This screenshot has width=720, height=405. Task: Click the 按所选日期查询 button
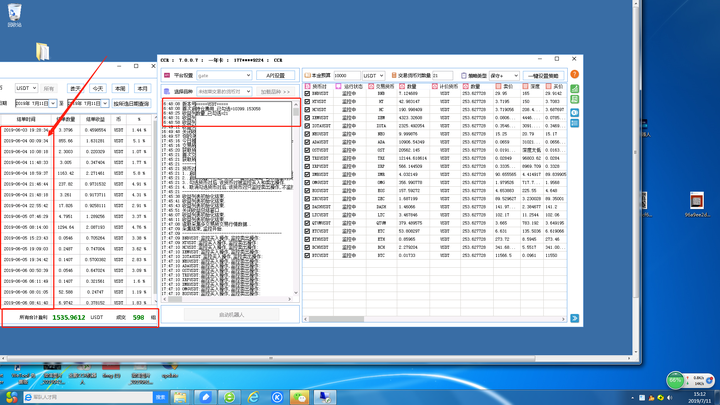coord(131,103)
